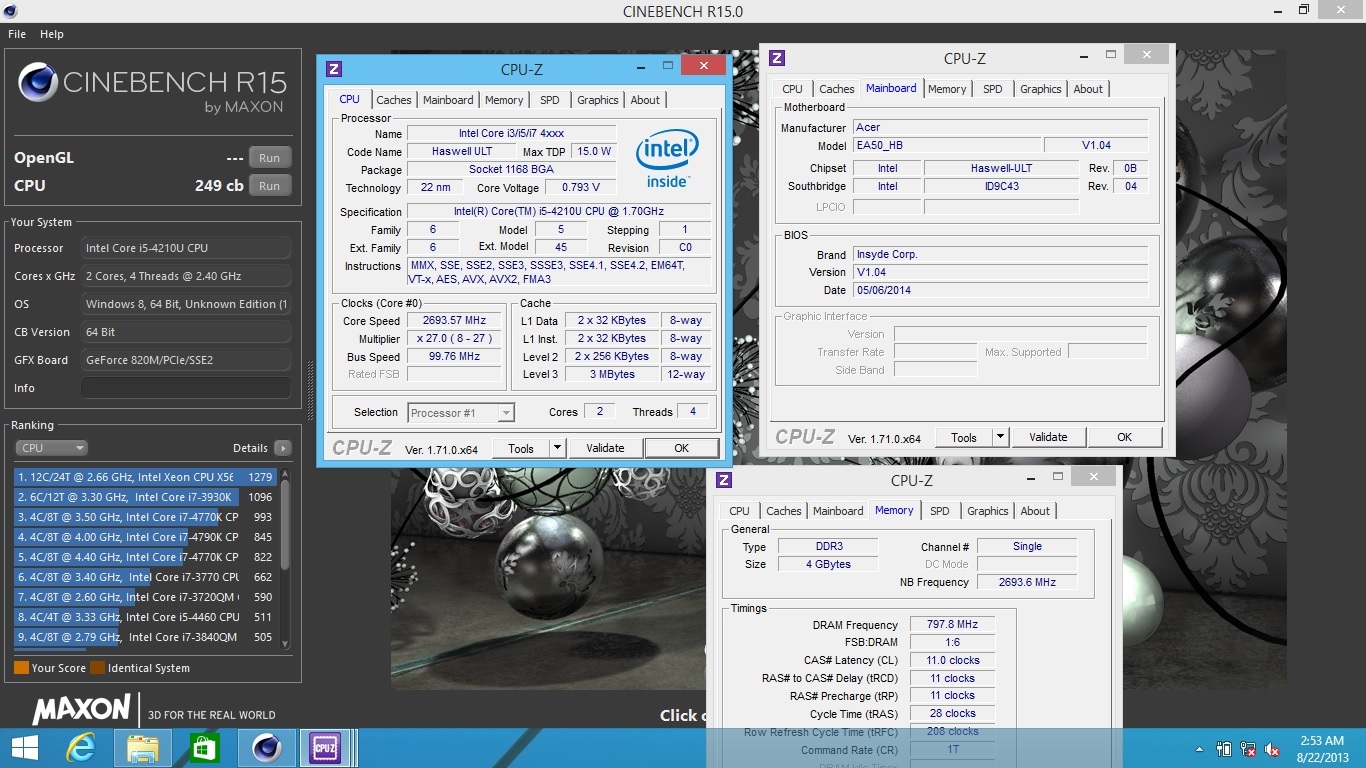Switch to SPD tab in the CPU-Z CPU window
Image resolution: width=1366 pixels, height=768 pixels.
pyautogui.click(x=550, y=100)
